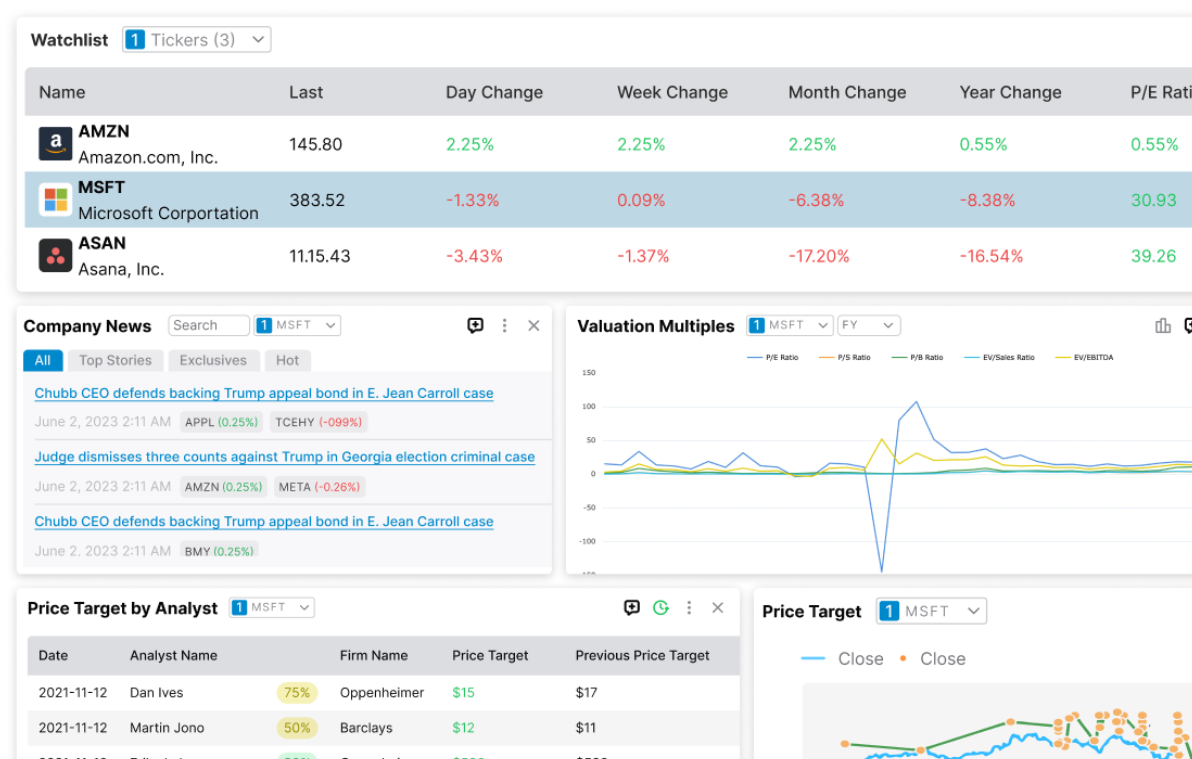The width and height of the screenshot is (1192, 759).
Task: Sort analyst table by Date header
Action: 53,655
